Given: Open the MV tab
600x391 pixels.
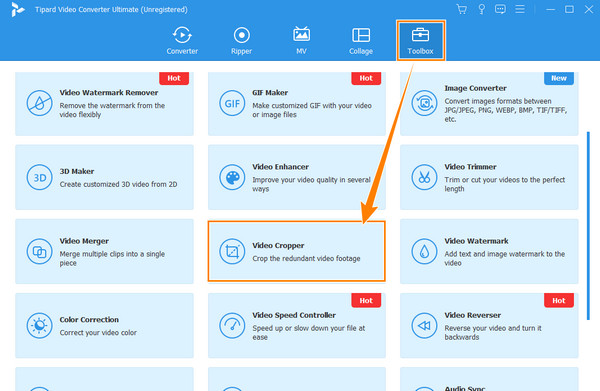Looking at the screenshot, I should 301,41.
